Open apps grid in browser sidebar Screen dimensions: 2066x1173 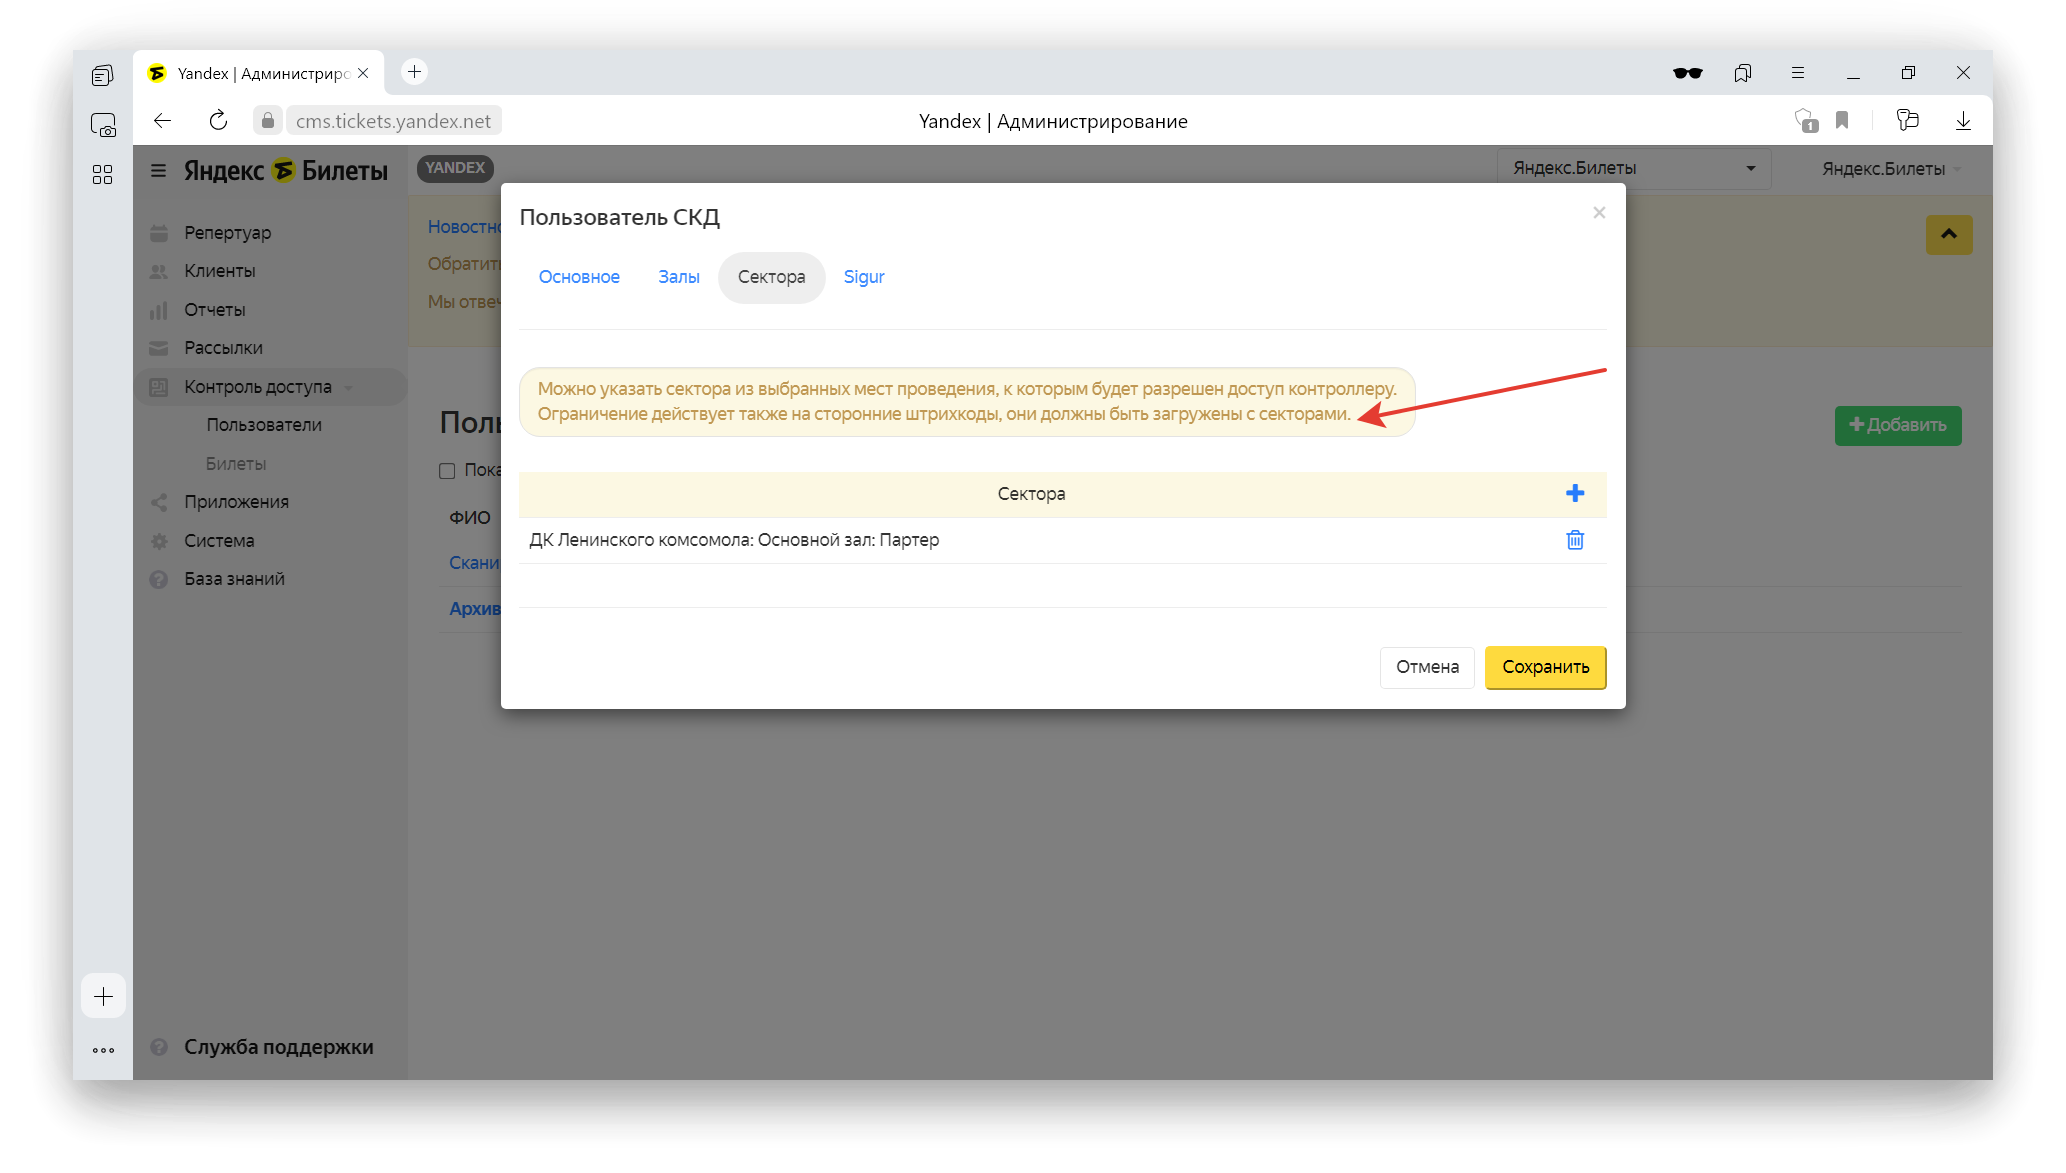click(102, 175)
